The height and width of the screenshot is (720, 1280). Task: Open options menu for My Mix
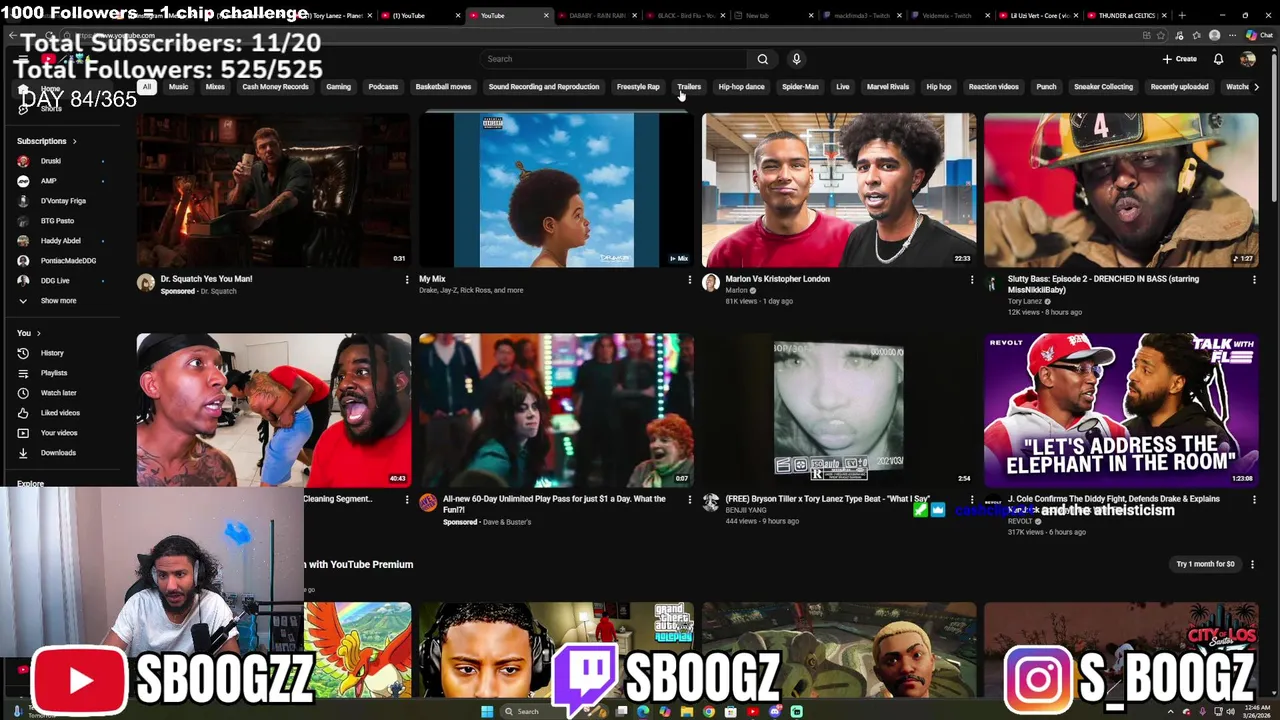coord(689,280)
